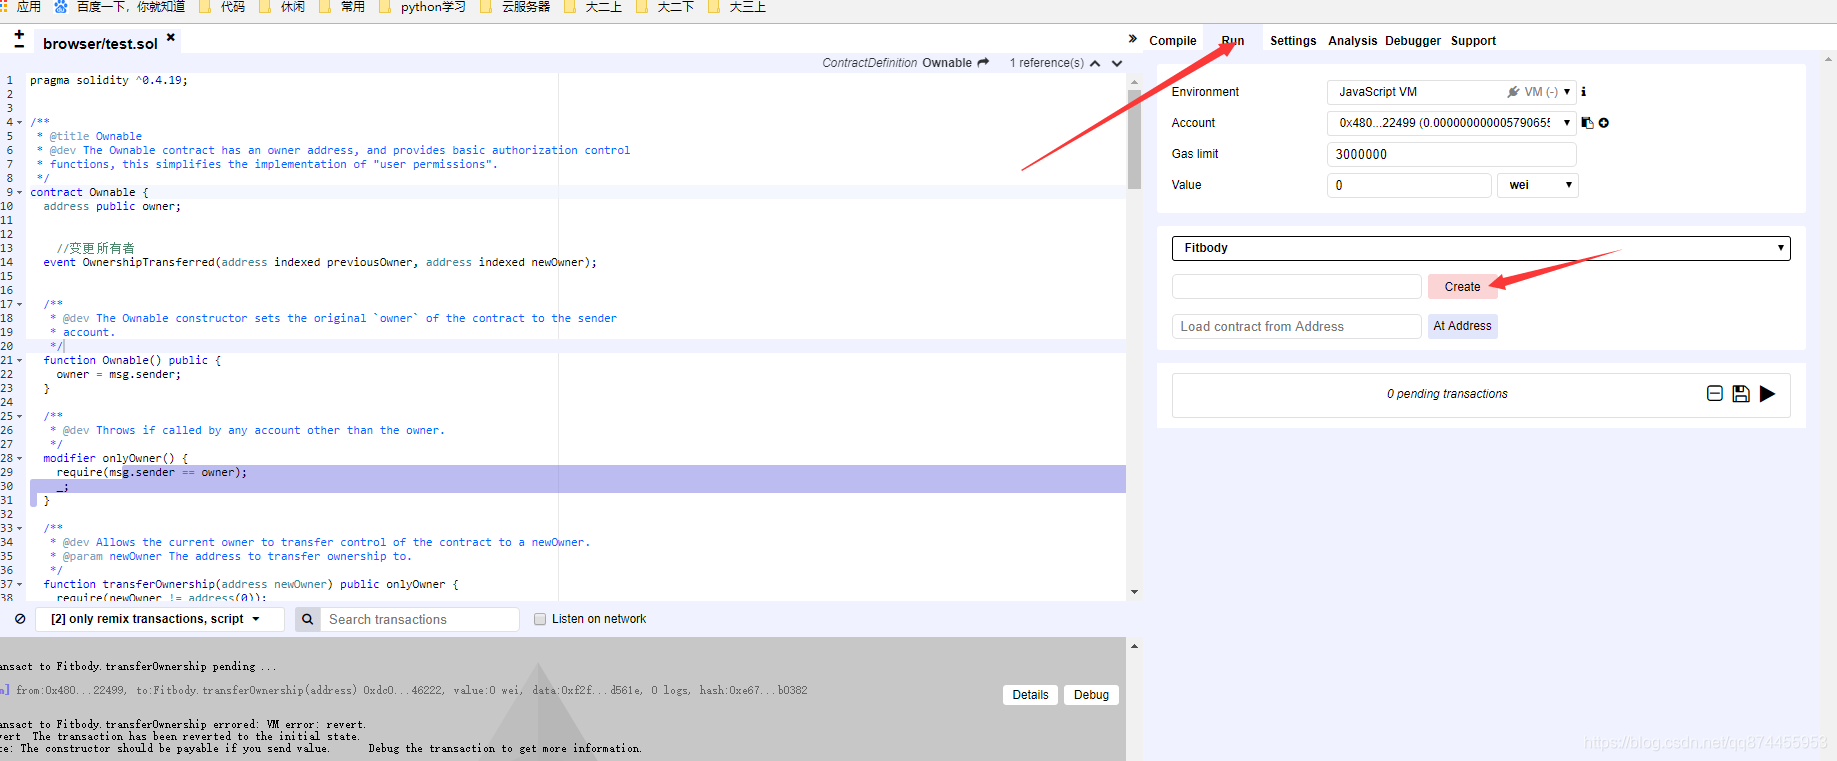Open the wei unit dropdown

coord(1538,185)
